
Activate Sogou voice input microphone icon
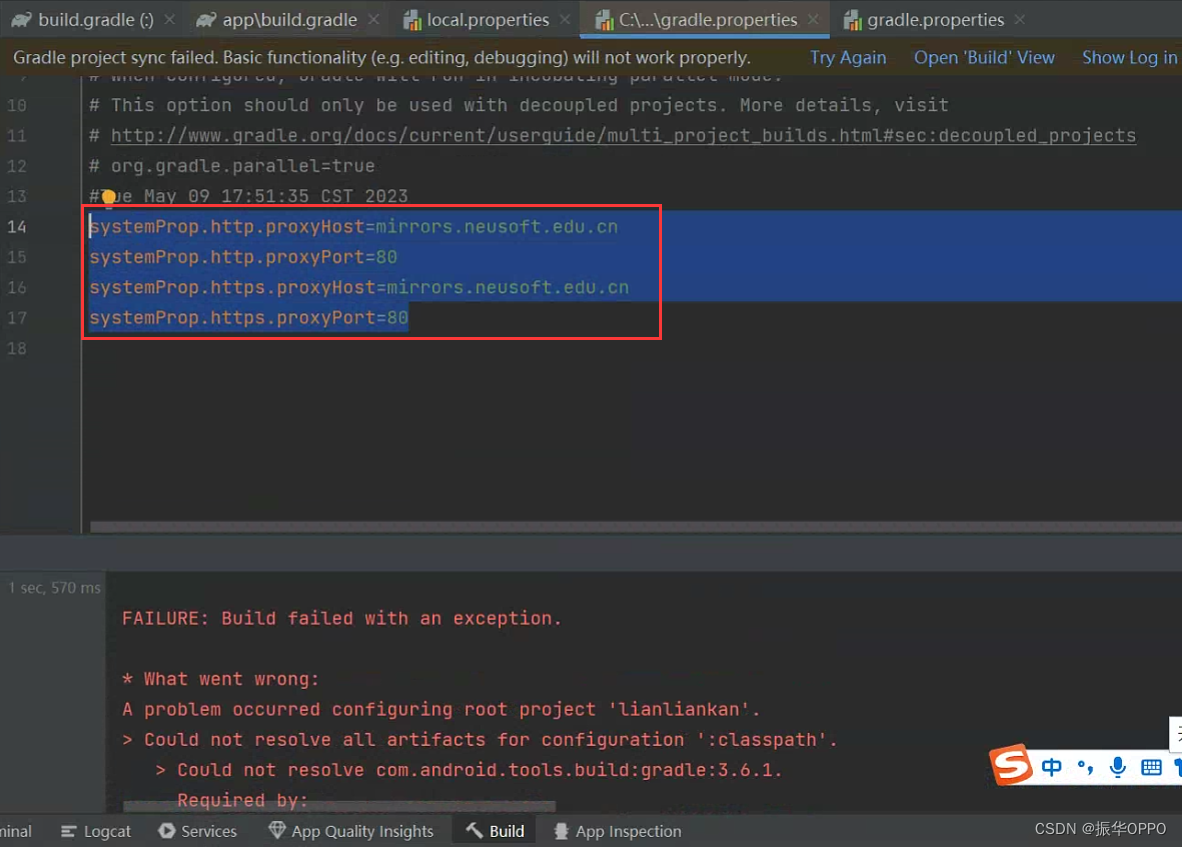click(1117, 767)
